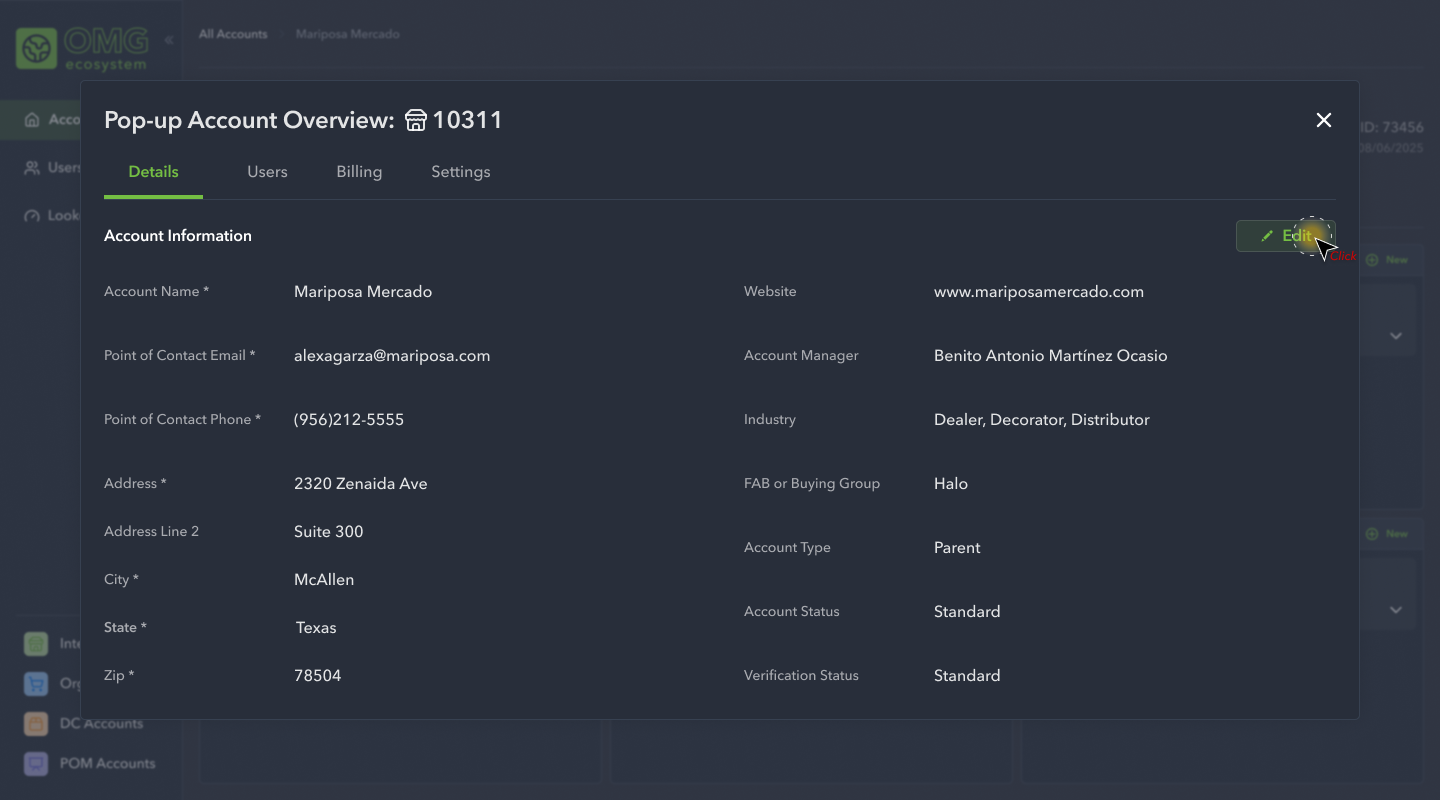The width and height of the screenshot is (1440, 800).
Task: Click the home icon for Accounts in sidebar
Action: (32, 120)
